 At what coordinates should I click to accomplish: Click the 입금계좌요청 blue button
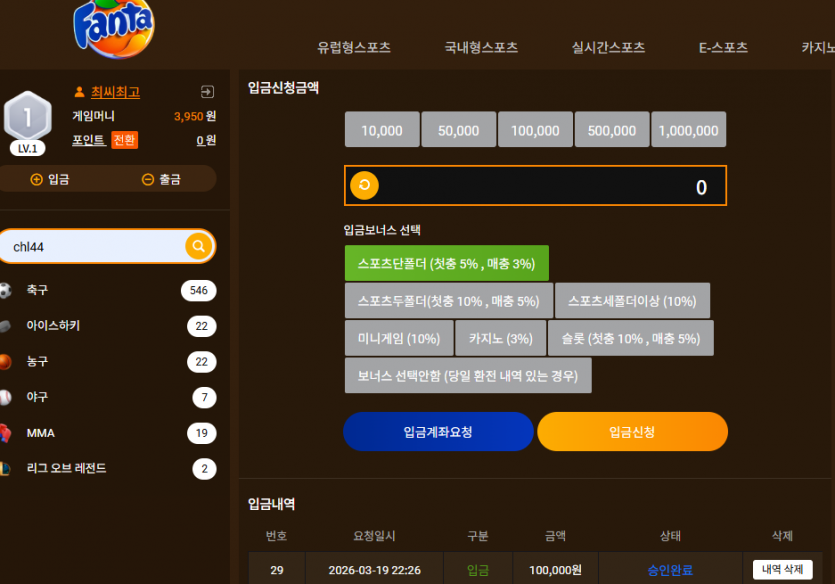(438, 432)
